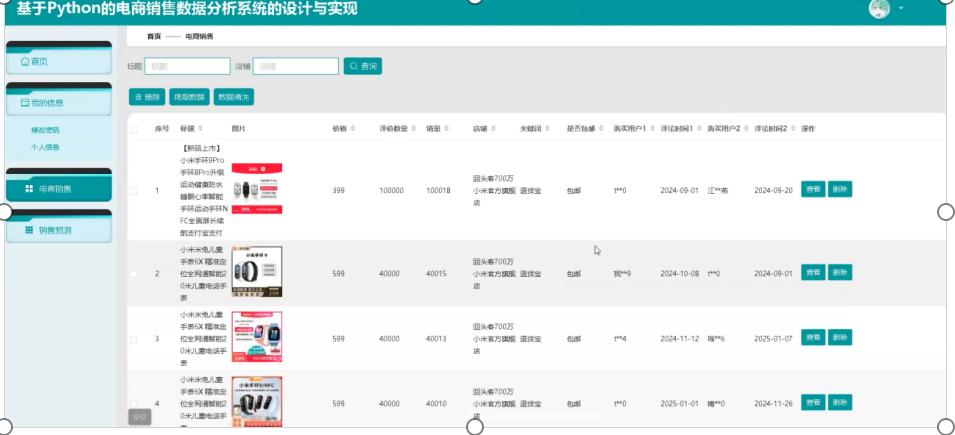Click the 店铺 column header sort arrows

[493, 129]
